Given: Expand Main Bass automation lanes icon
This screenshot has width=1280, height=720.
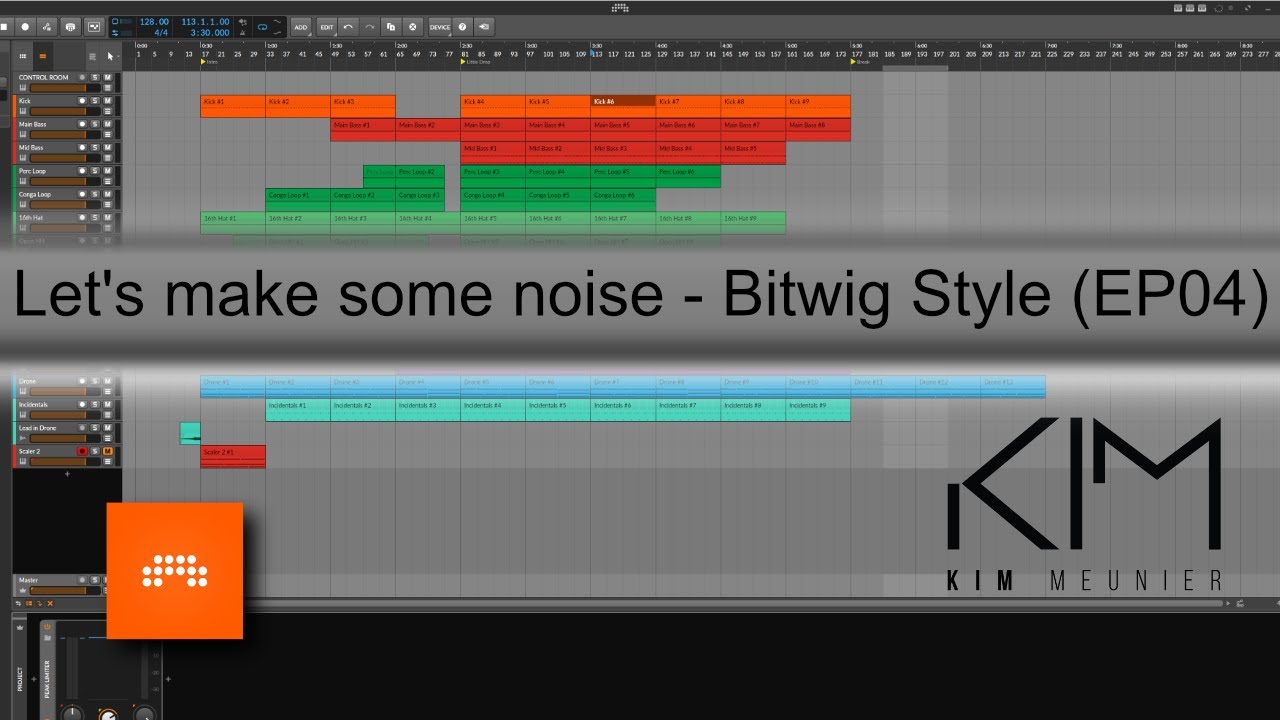Looking at the screenshot, I should 107,135.
